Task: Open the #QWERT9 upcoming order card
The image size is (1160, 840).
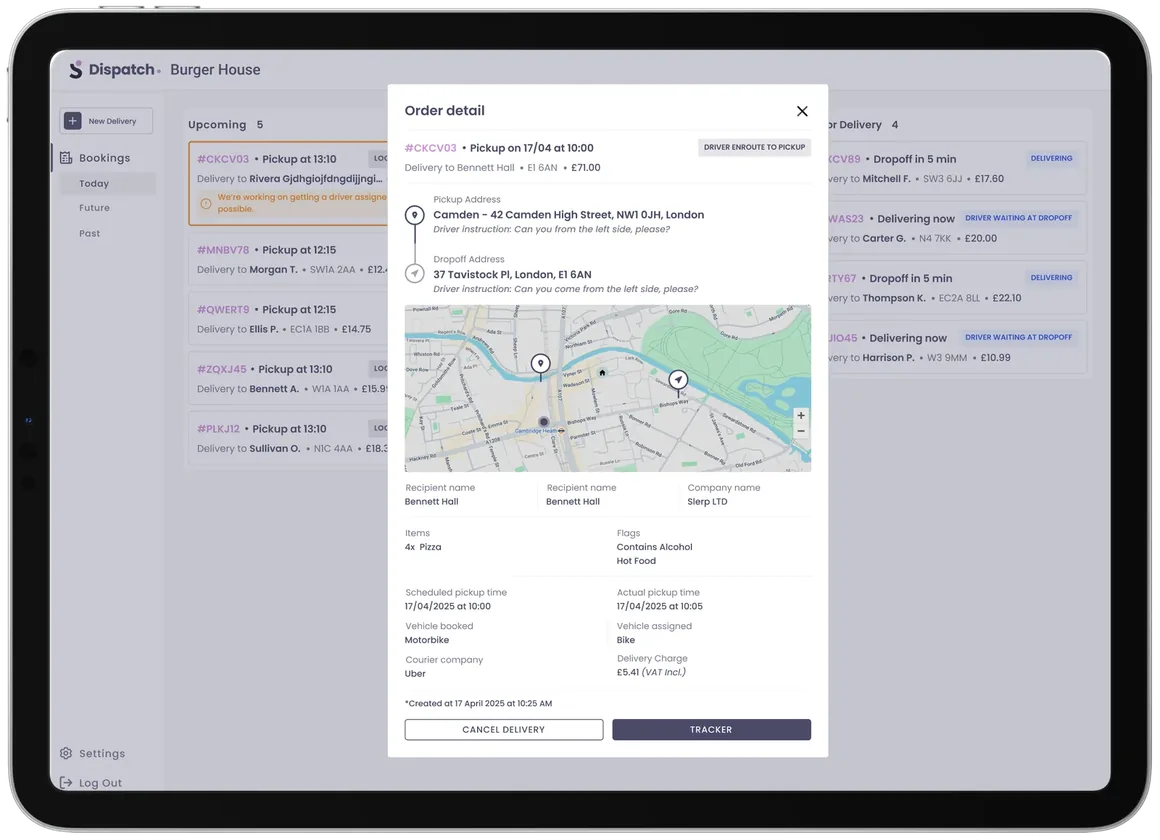Action: 289,319
